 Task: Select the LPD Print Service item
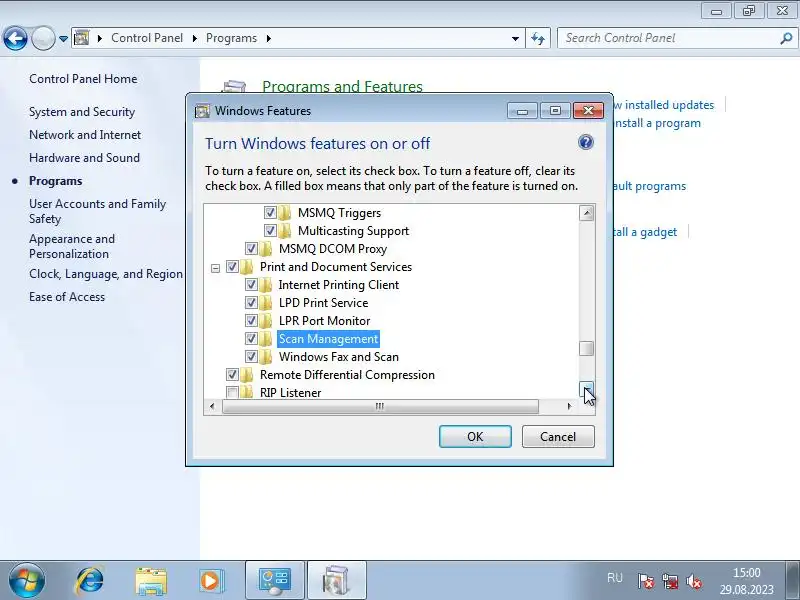(x=323, y=303)
